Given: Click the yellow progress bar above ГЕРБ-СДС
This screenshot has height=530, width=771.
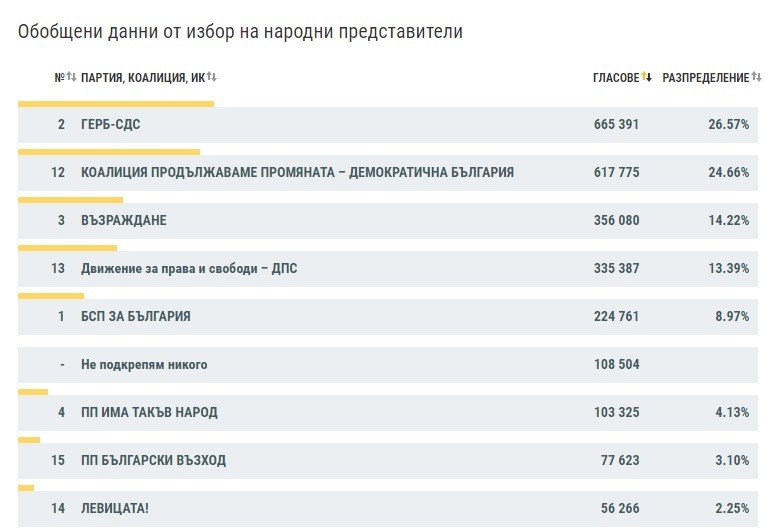Looking at the screenshot, I should (116, 103).
